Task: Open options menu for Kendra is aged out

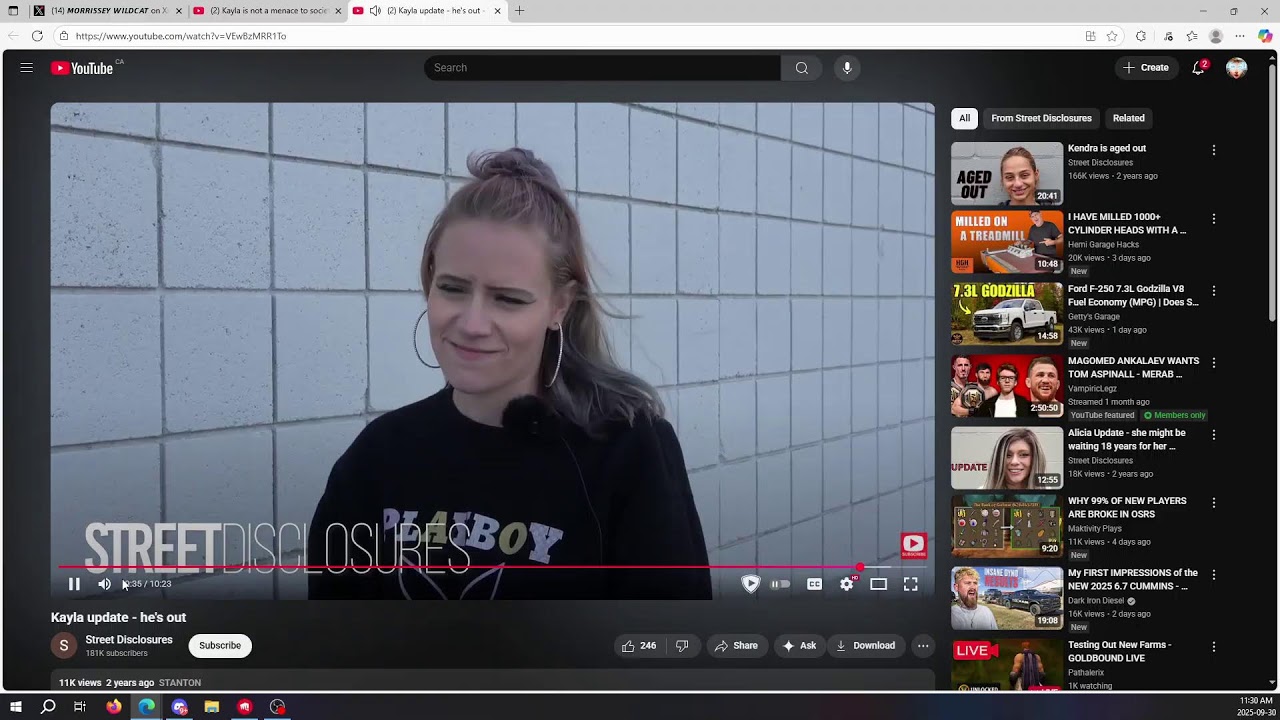Action: point(1214,150)
